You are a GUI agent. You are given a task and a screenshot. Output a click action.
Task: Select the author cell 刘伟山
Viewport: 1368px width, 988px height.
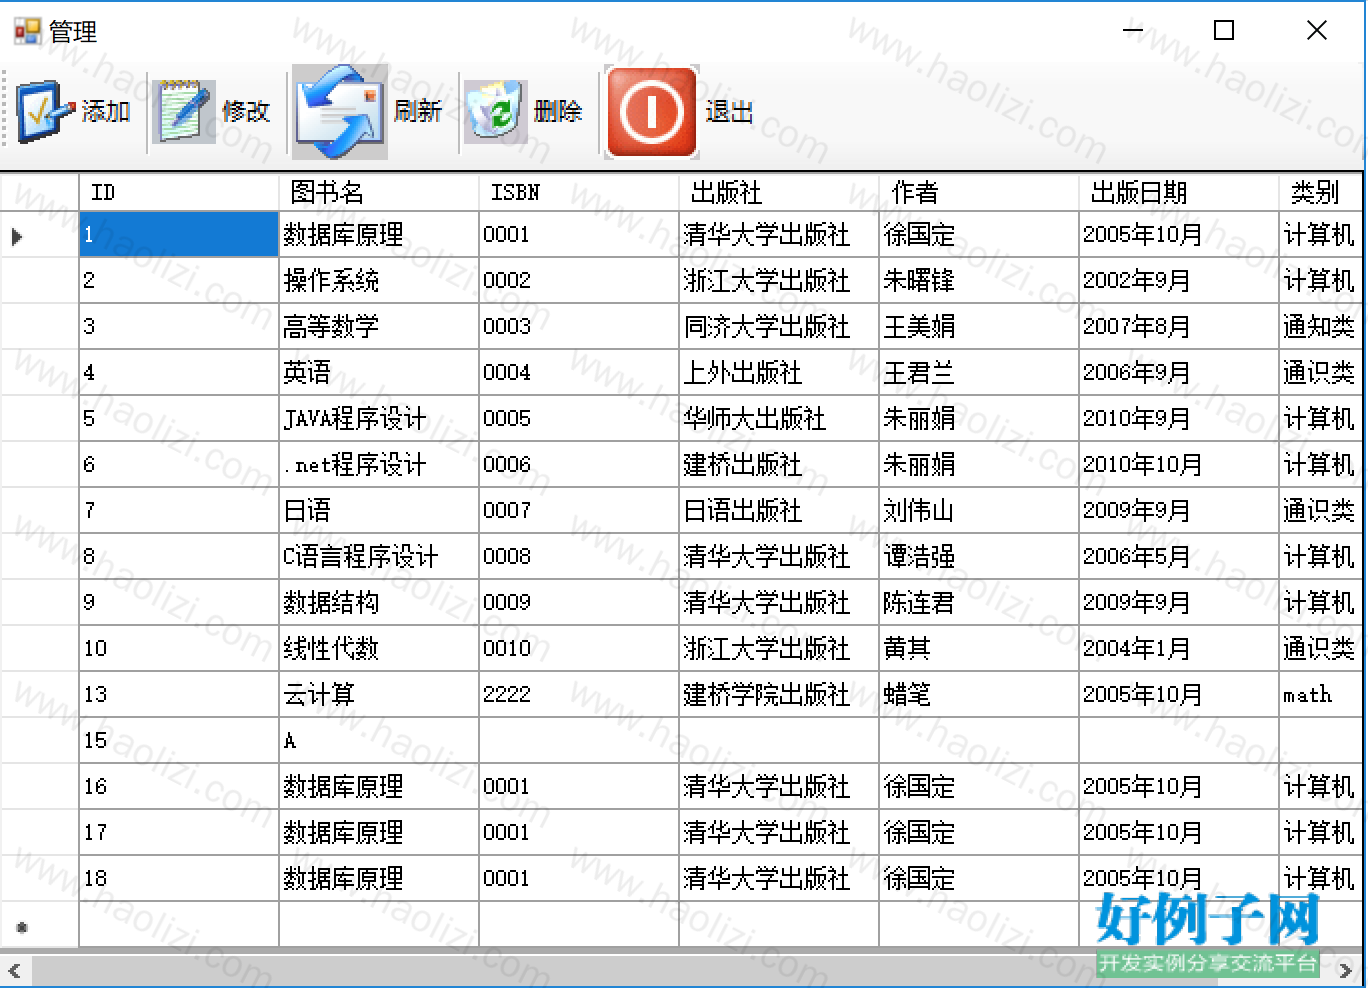pyautogui.click(x=979, y=511)
